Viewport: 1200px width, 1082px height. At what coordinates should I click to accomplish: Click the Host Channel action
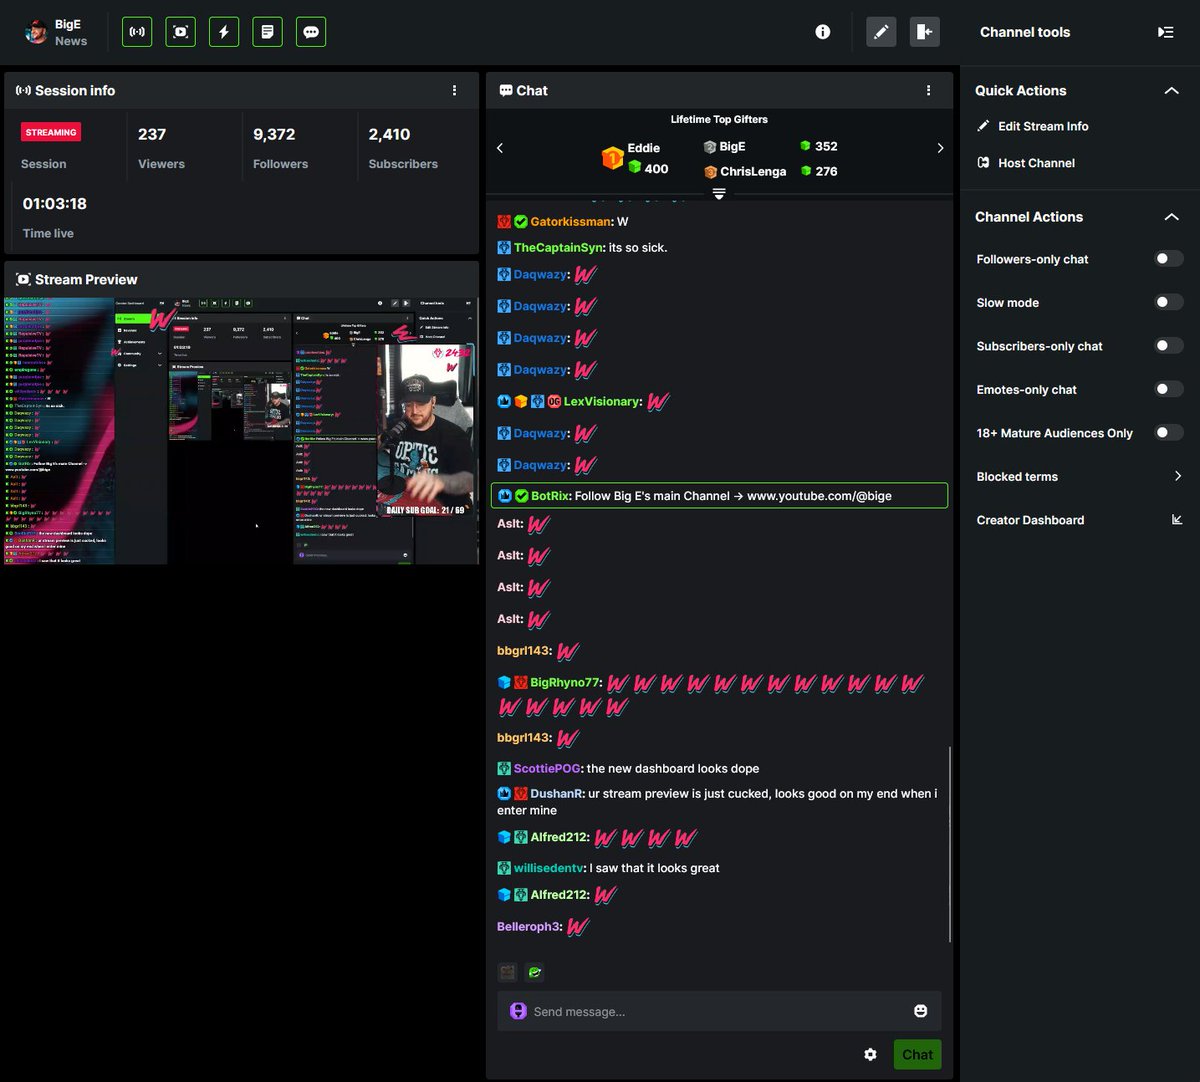click(x=1036, y=162)
